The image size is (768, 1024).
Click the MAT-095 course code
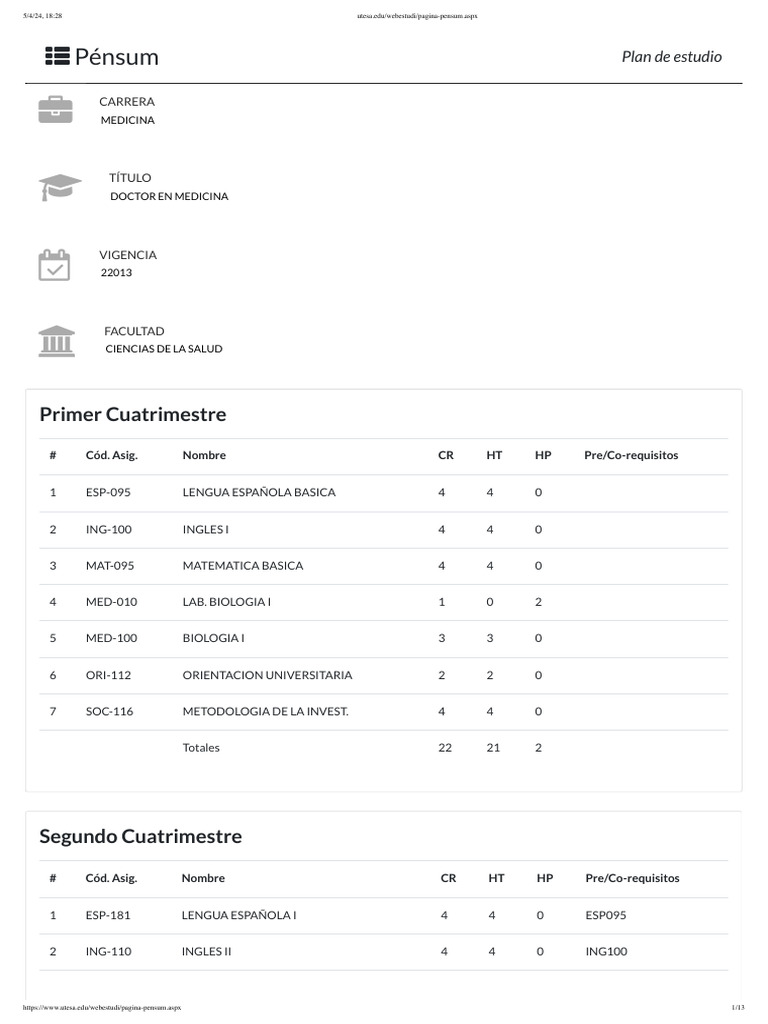(110, 565)
